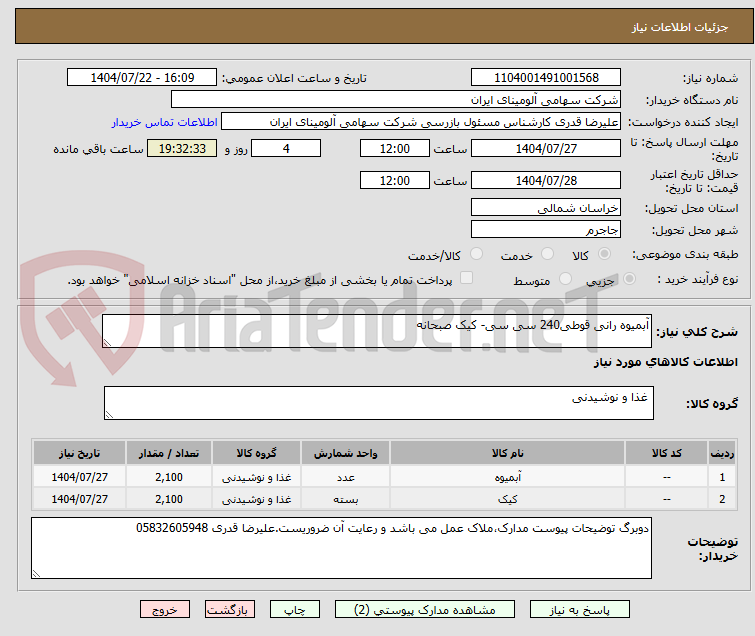
Task: Click the buyer organization name field
Action: pyautogui.click(x=396, y=100)
